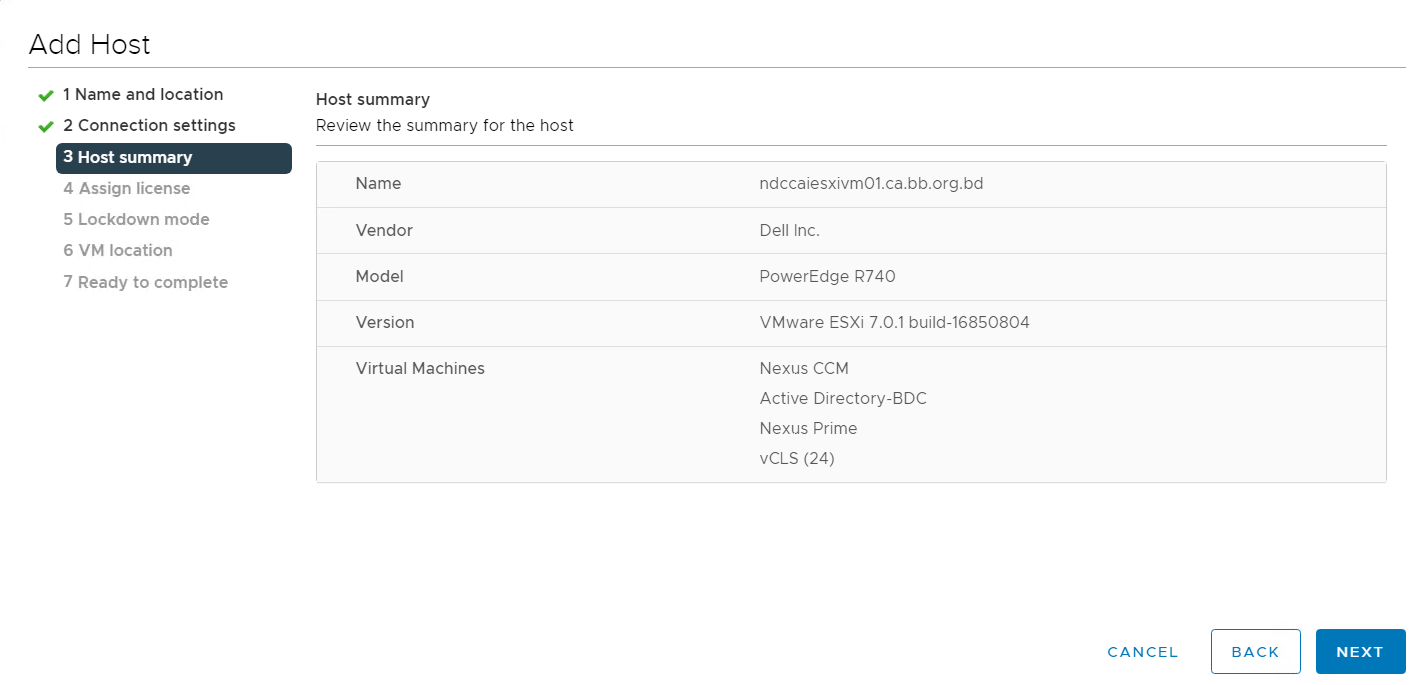Go to step 2 Connection settings

149,126
